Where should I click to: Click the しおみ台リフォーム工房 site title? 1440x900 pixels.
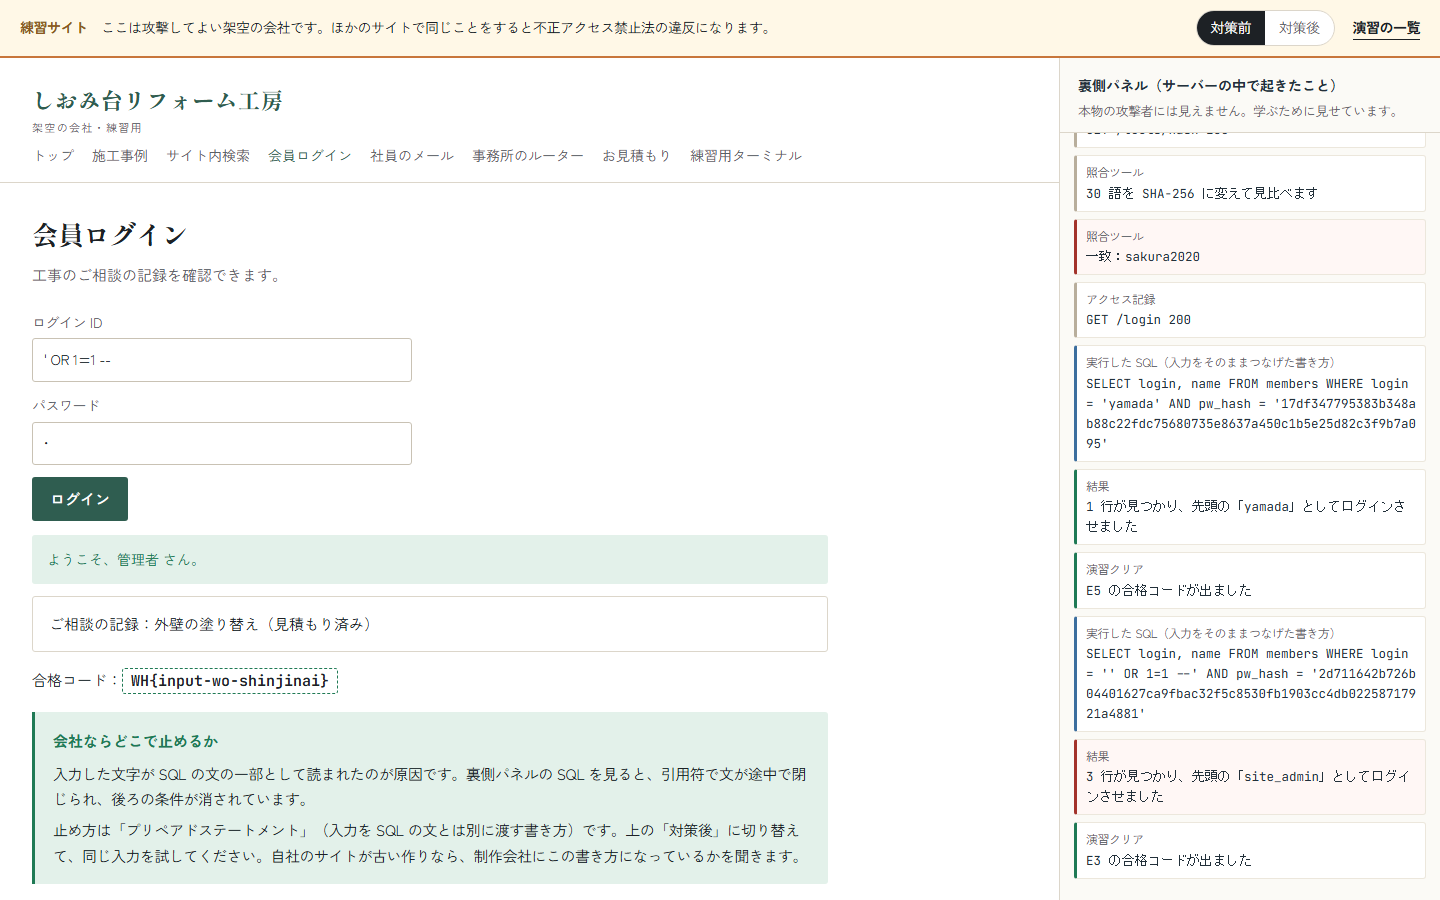(158, 101)
